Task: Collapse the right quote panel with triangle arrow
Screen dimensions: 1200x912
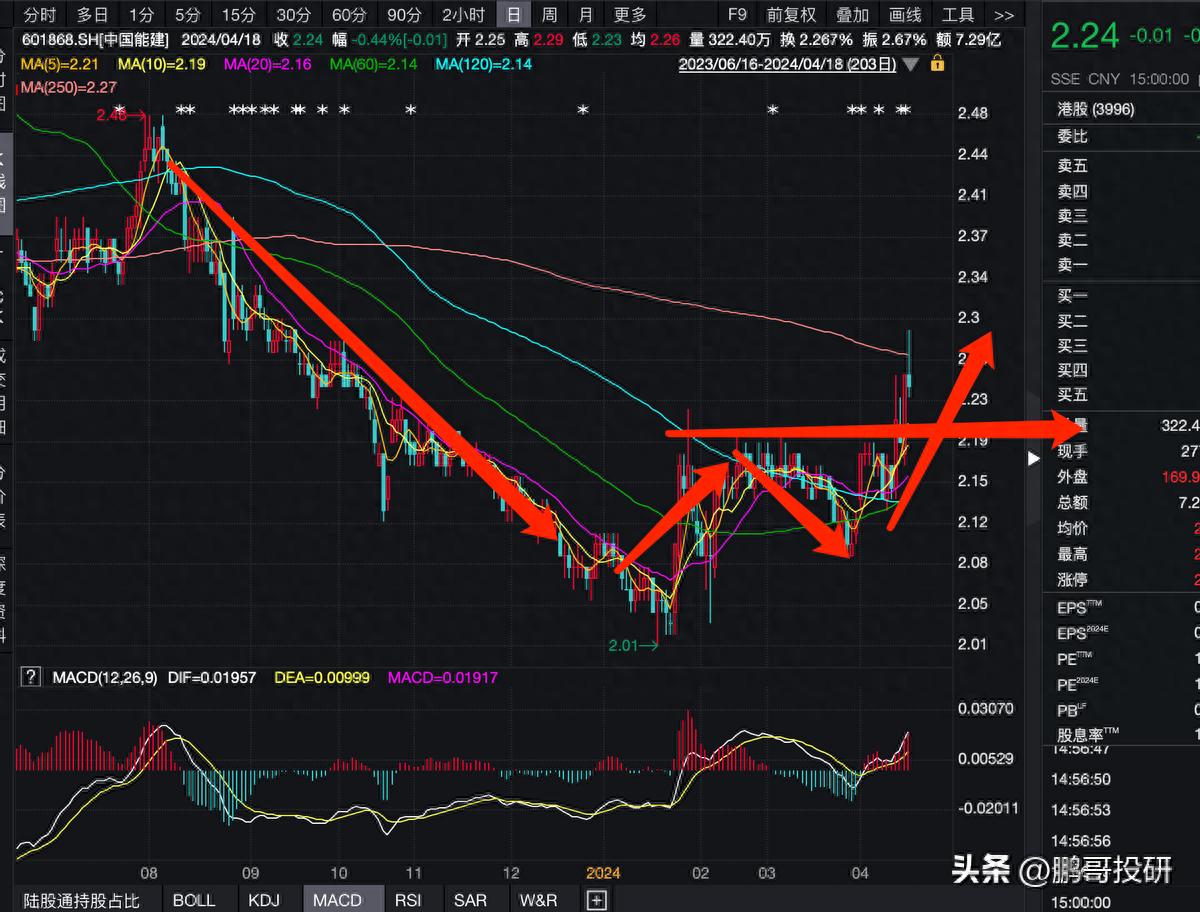Action: pos(1034,458)
